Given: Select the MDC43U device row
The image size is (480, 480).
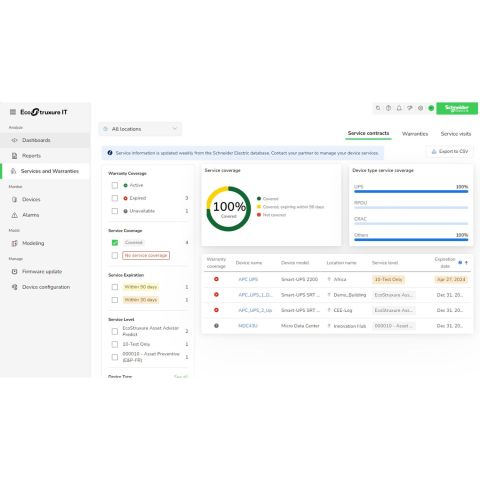Looking at the screenshot, I should click(x=337, y=326).
